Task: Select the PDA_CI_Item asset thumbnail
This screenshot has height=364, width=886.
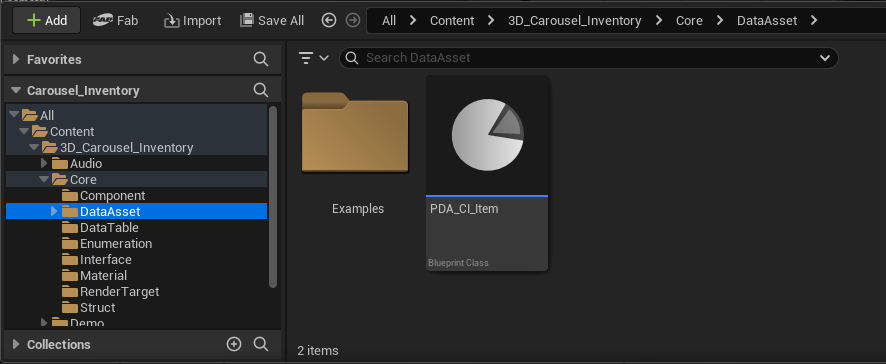Action: coord(487,136)
